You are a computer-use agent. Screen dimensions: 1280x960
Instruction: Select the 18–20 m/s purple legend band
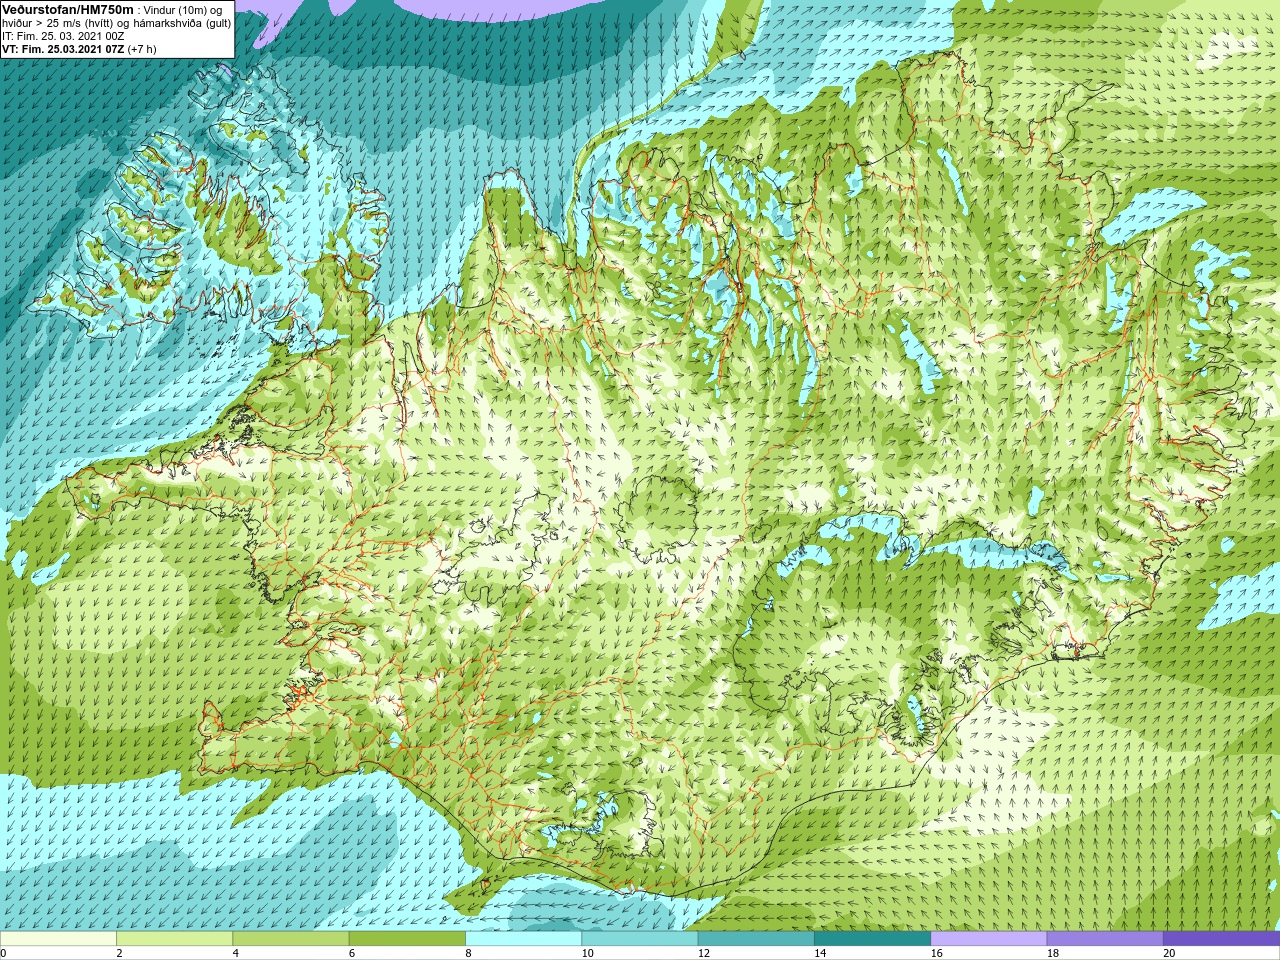(1105, 939)
